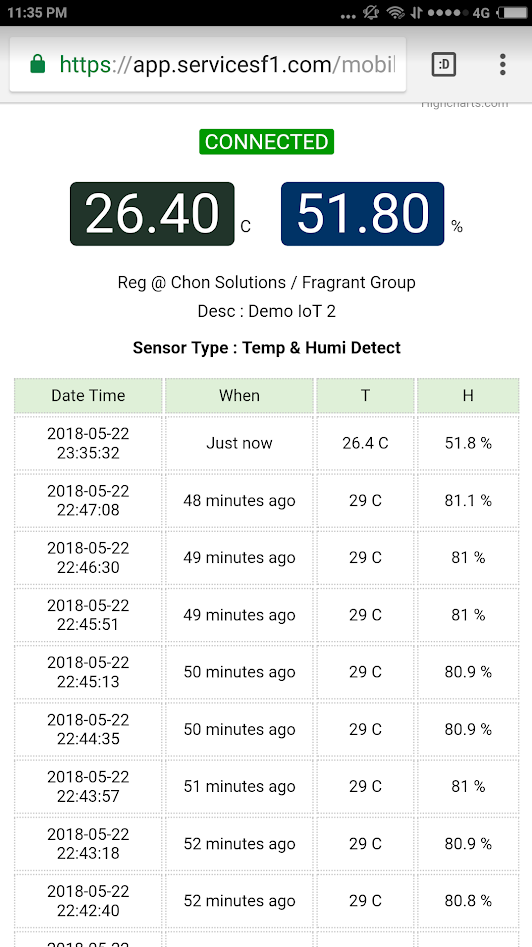532x947 pixels.
Task: Select the 51.80 humidity display box
Action: pyautogui.click(x=362, y=214)
